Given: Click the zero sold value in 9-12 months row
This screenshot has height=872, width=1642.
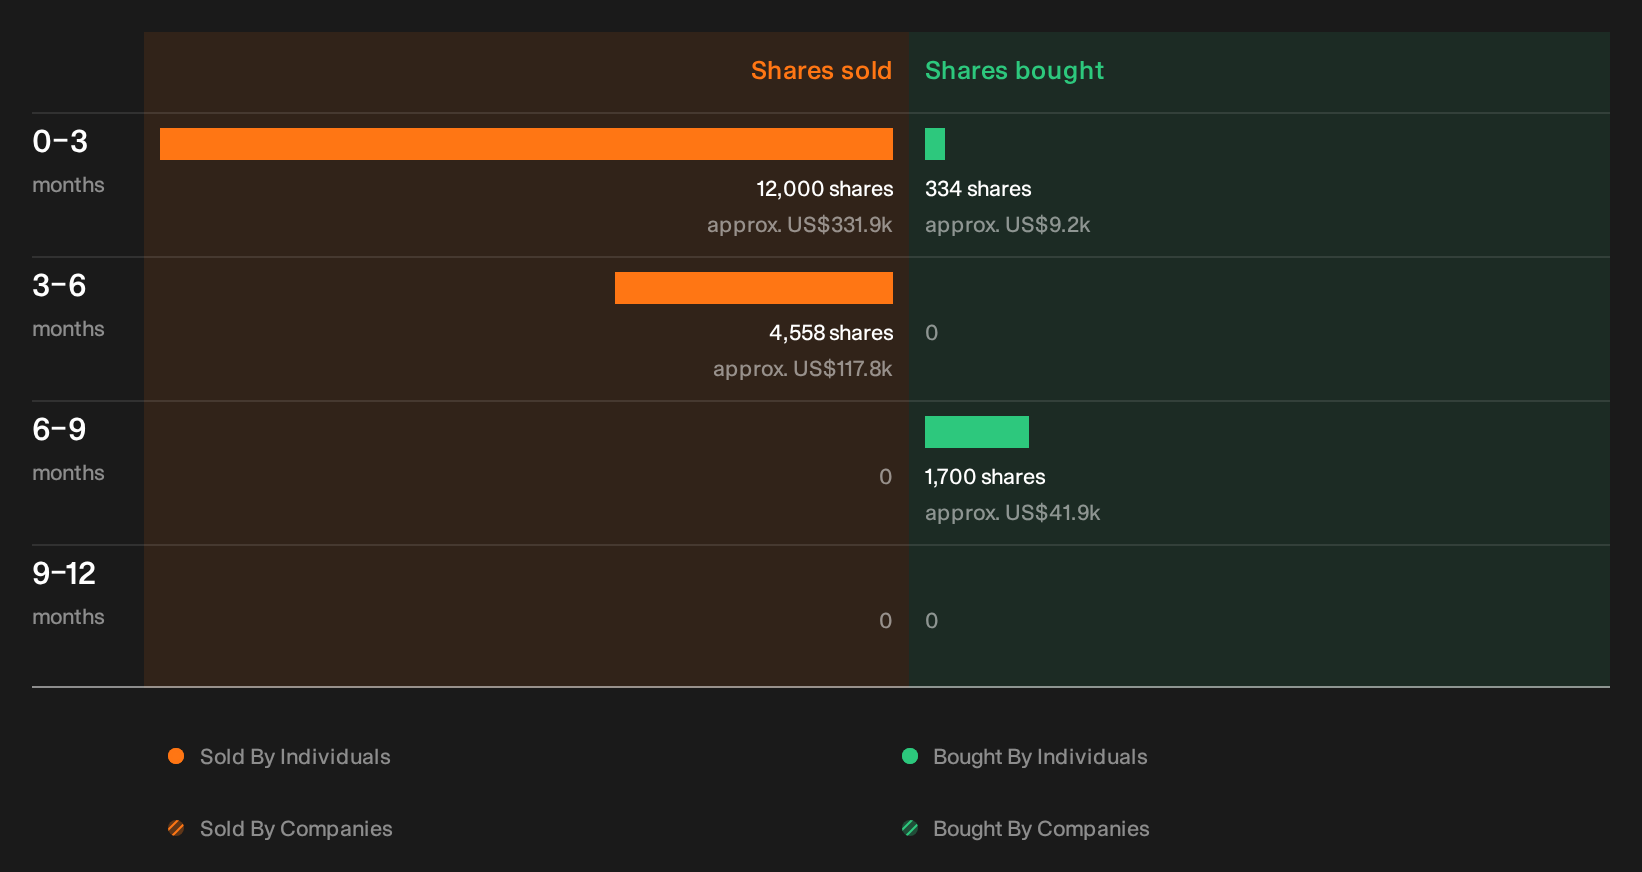Looking at the screenshot, I should (886, 621).
